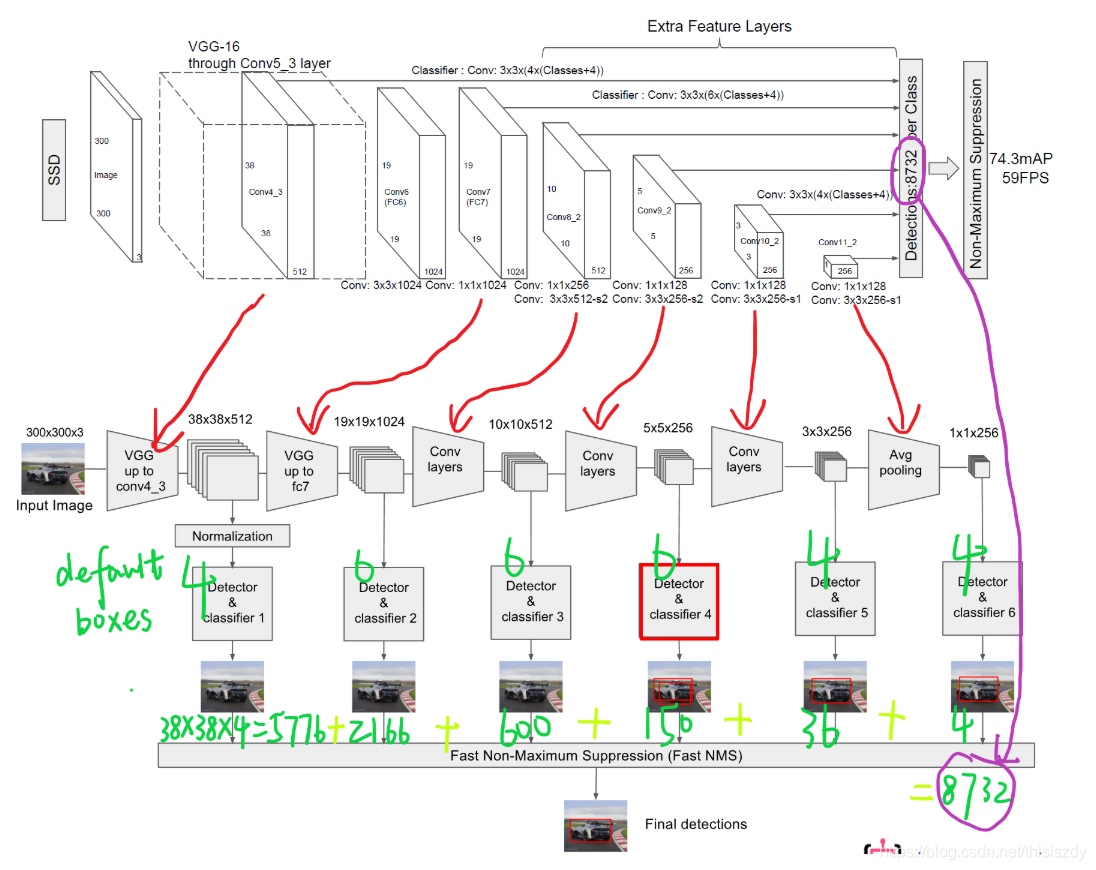The image size is (1096, 870).
Task: Select the 'VGG up to conv4_3' block
Action: click(142, 470)
